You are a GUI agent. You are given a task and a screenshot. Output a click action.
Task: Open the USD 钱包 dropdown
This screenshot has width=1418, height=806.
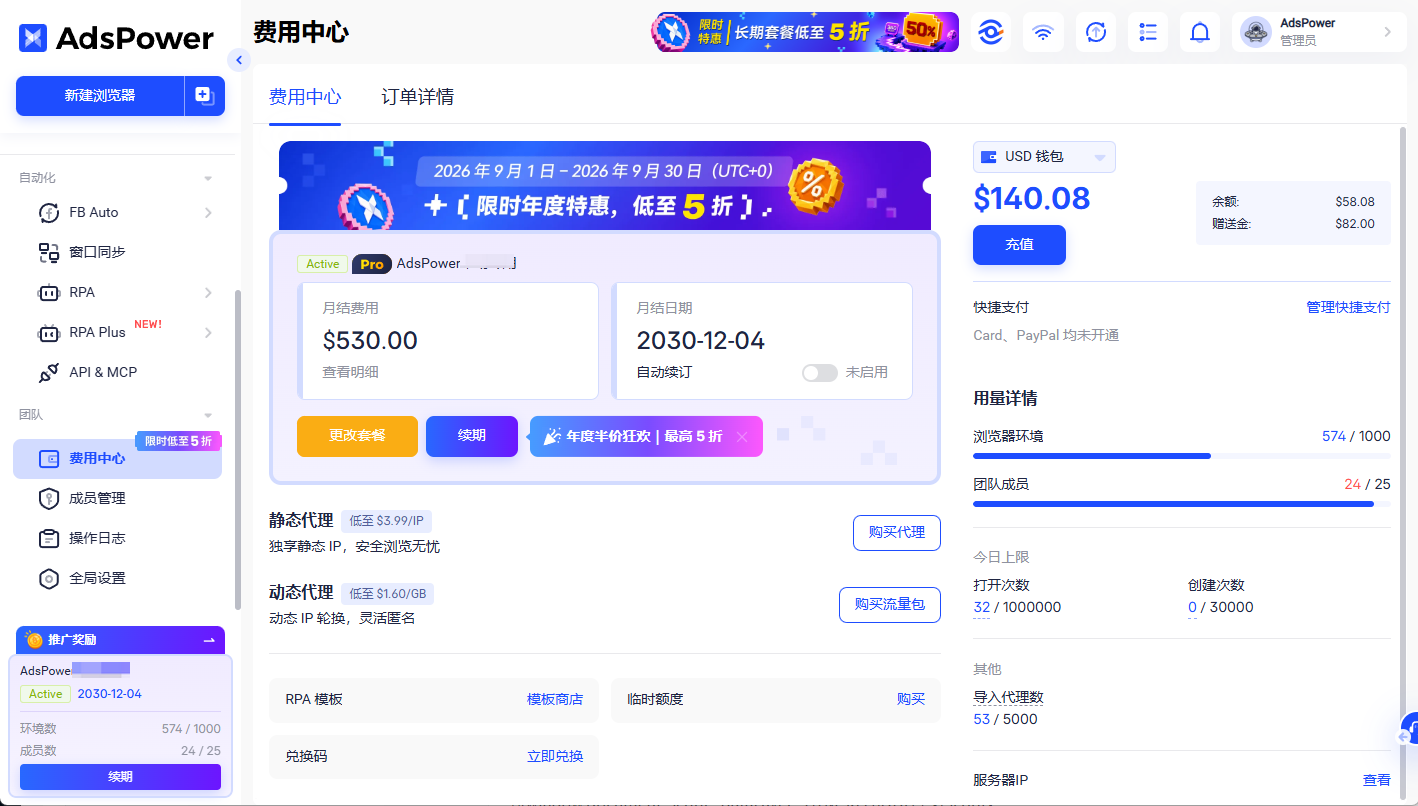tap(1044, 157)
